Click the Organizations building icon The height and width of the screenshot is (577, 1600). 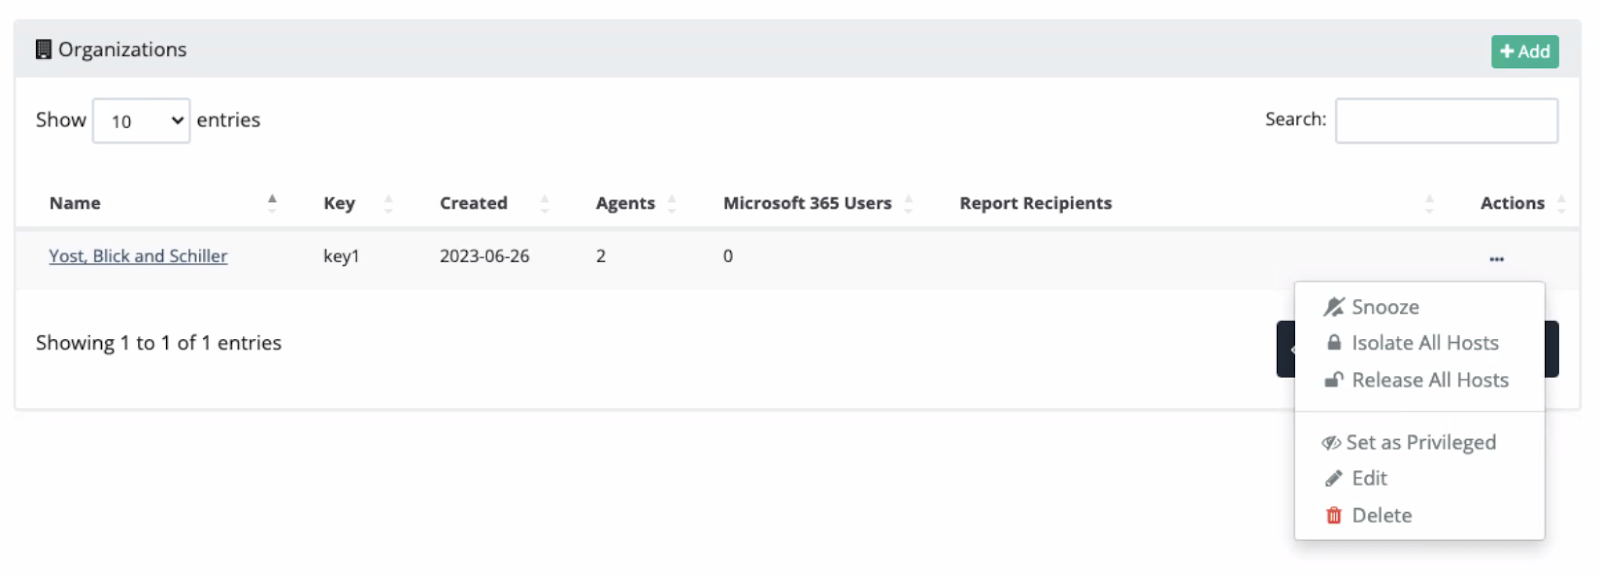pyautogui.click(x=43, y=50)
